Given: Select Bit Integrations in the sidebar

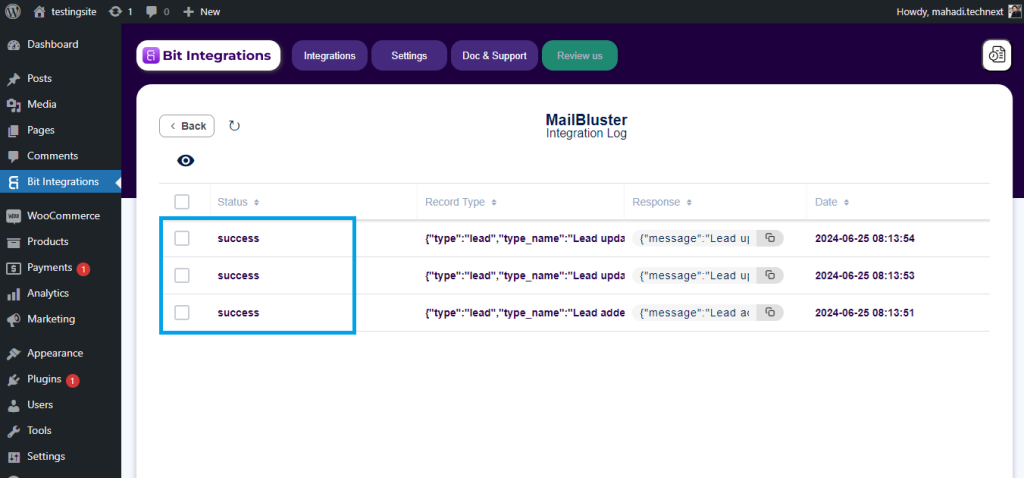Looking at the screenshot, I should point(60,182).
